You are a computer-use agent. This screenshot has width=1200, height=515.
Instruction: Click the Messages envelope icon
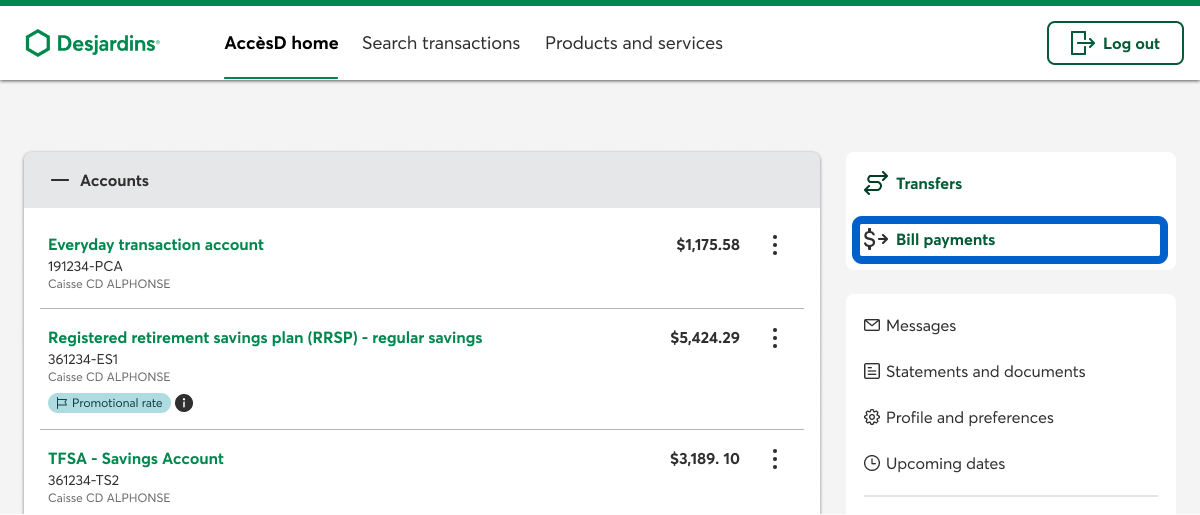(x=872, y=326)
